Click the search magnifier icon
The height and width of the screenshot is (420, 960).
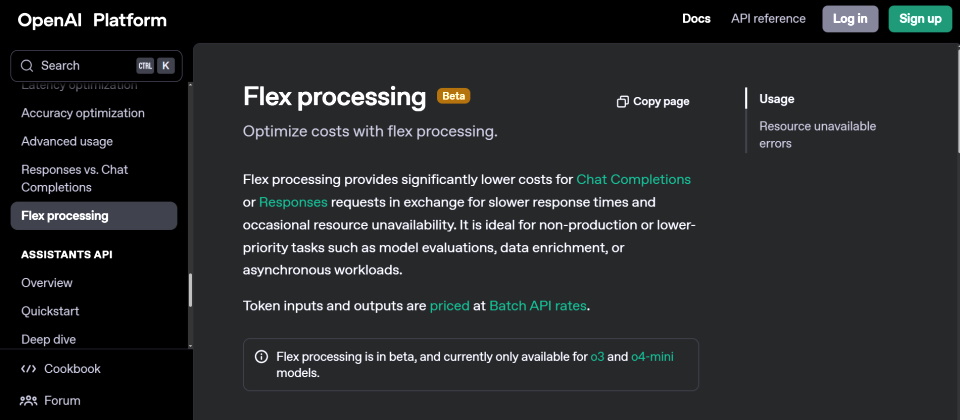tap(26, 66)
